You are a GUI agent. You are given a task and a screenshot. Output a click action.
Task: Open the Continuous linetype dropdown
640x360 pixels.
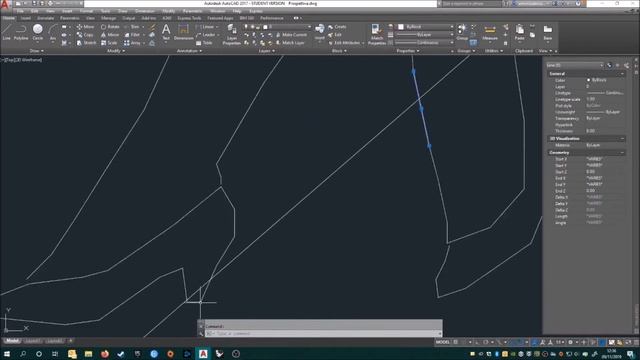(424, 42)
